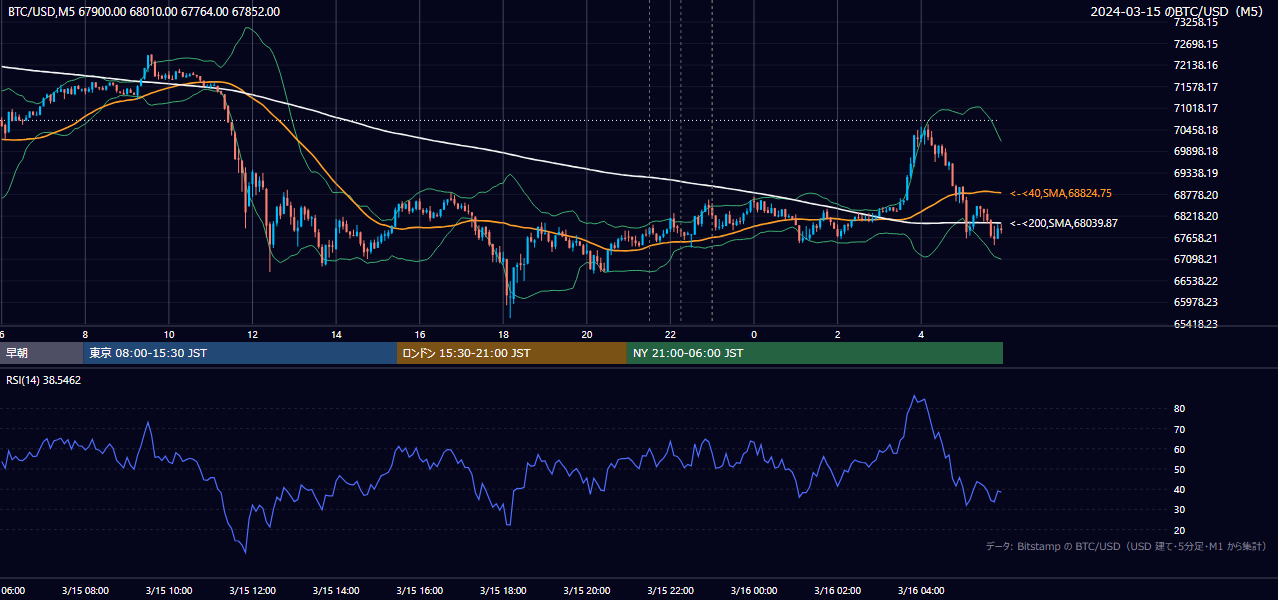This screenshot has height=600, width=1278.
Task: Click the 3/16 04:00 date axis label
Action: point(921,590)
